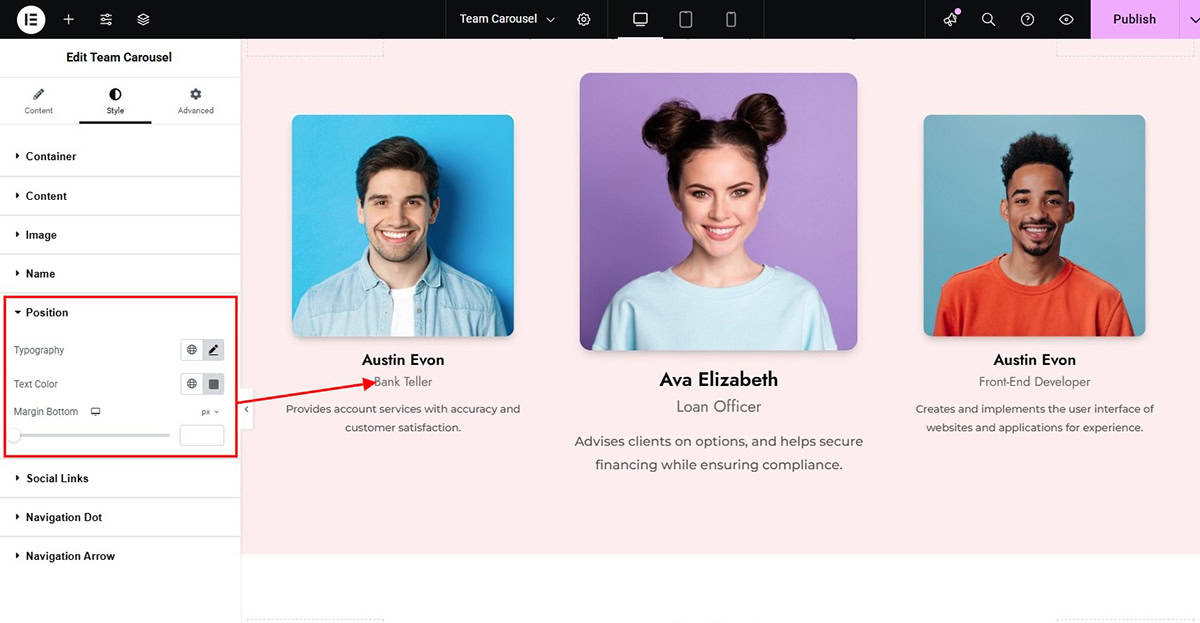Switch to mobile preview mode
Viewport: 1200px width, 623px height.
[731, 19]
